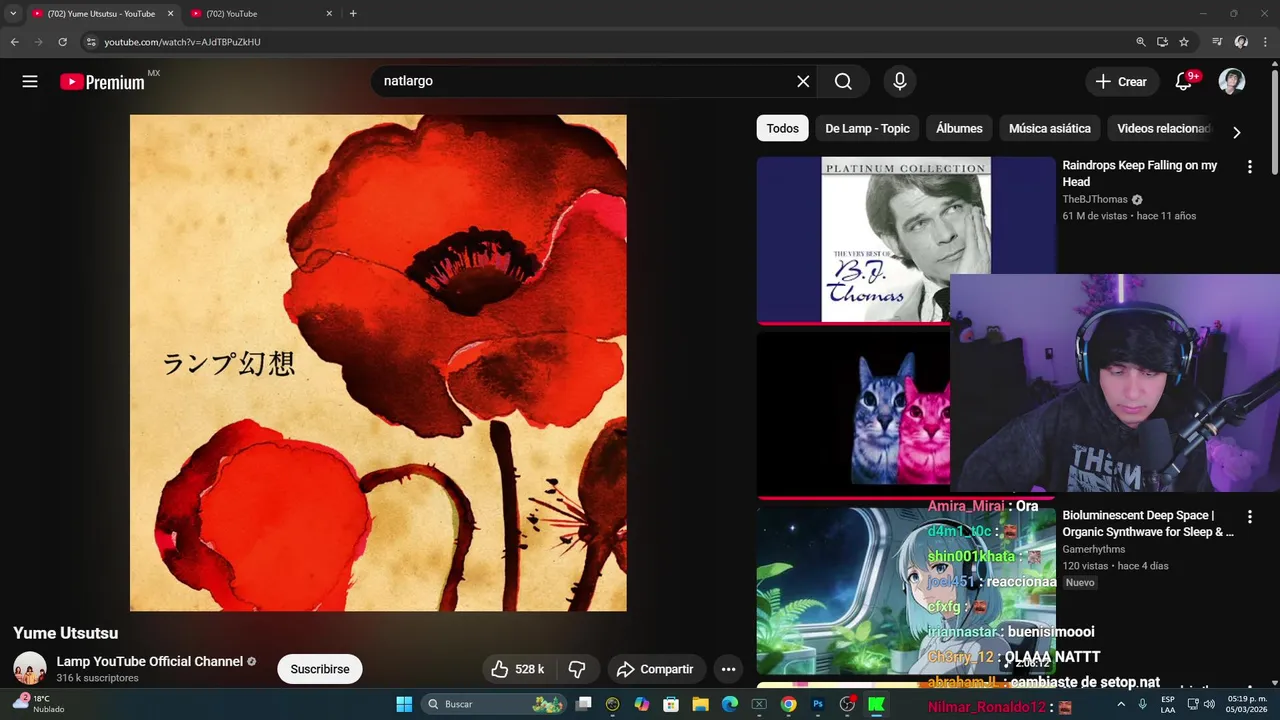Open Lamp YouTube Official Channel link
The image size is (1280, 720).
150,661
